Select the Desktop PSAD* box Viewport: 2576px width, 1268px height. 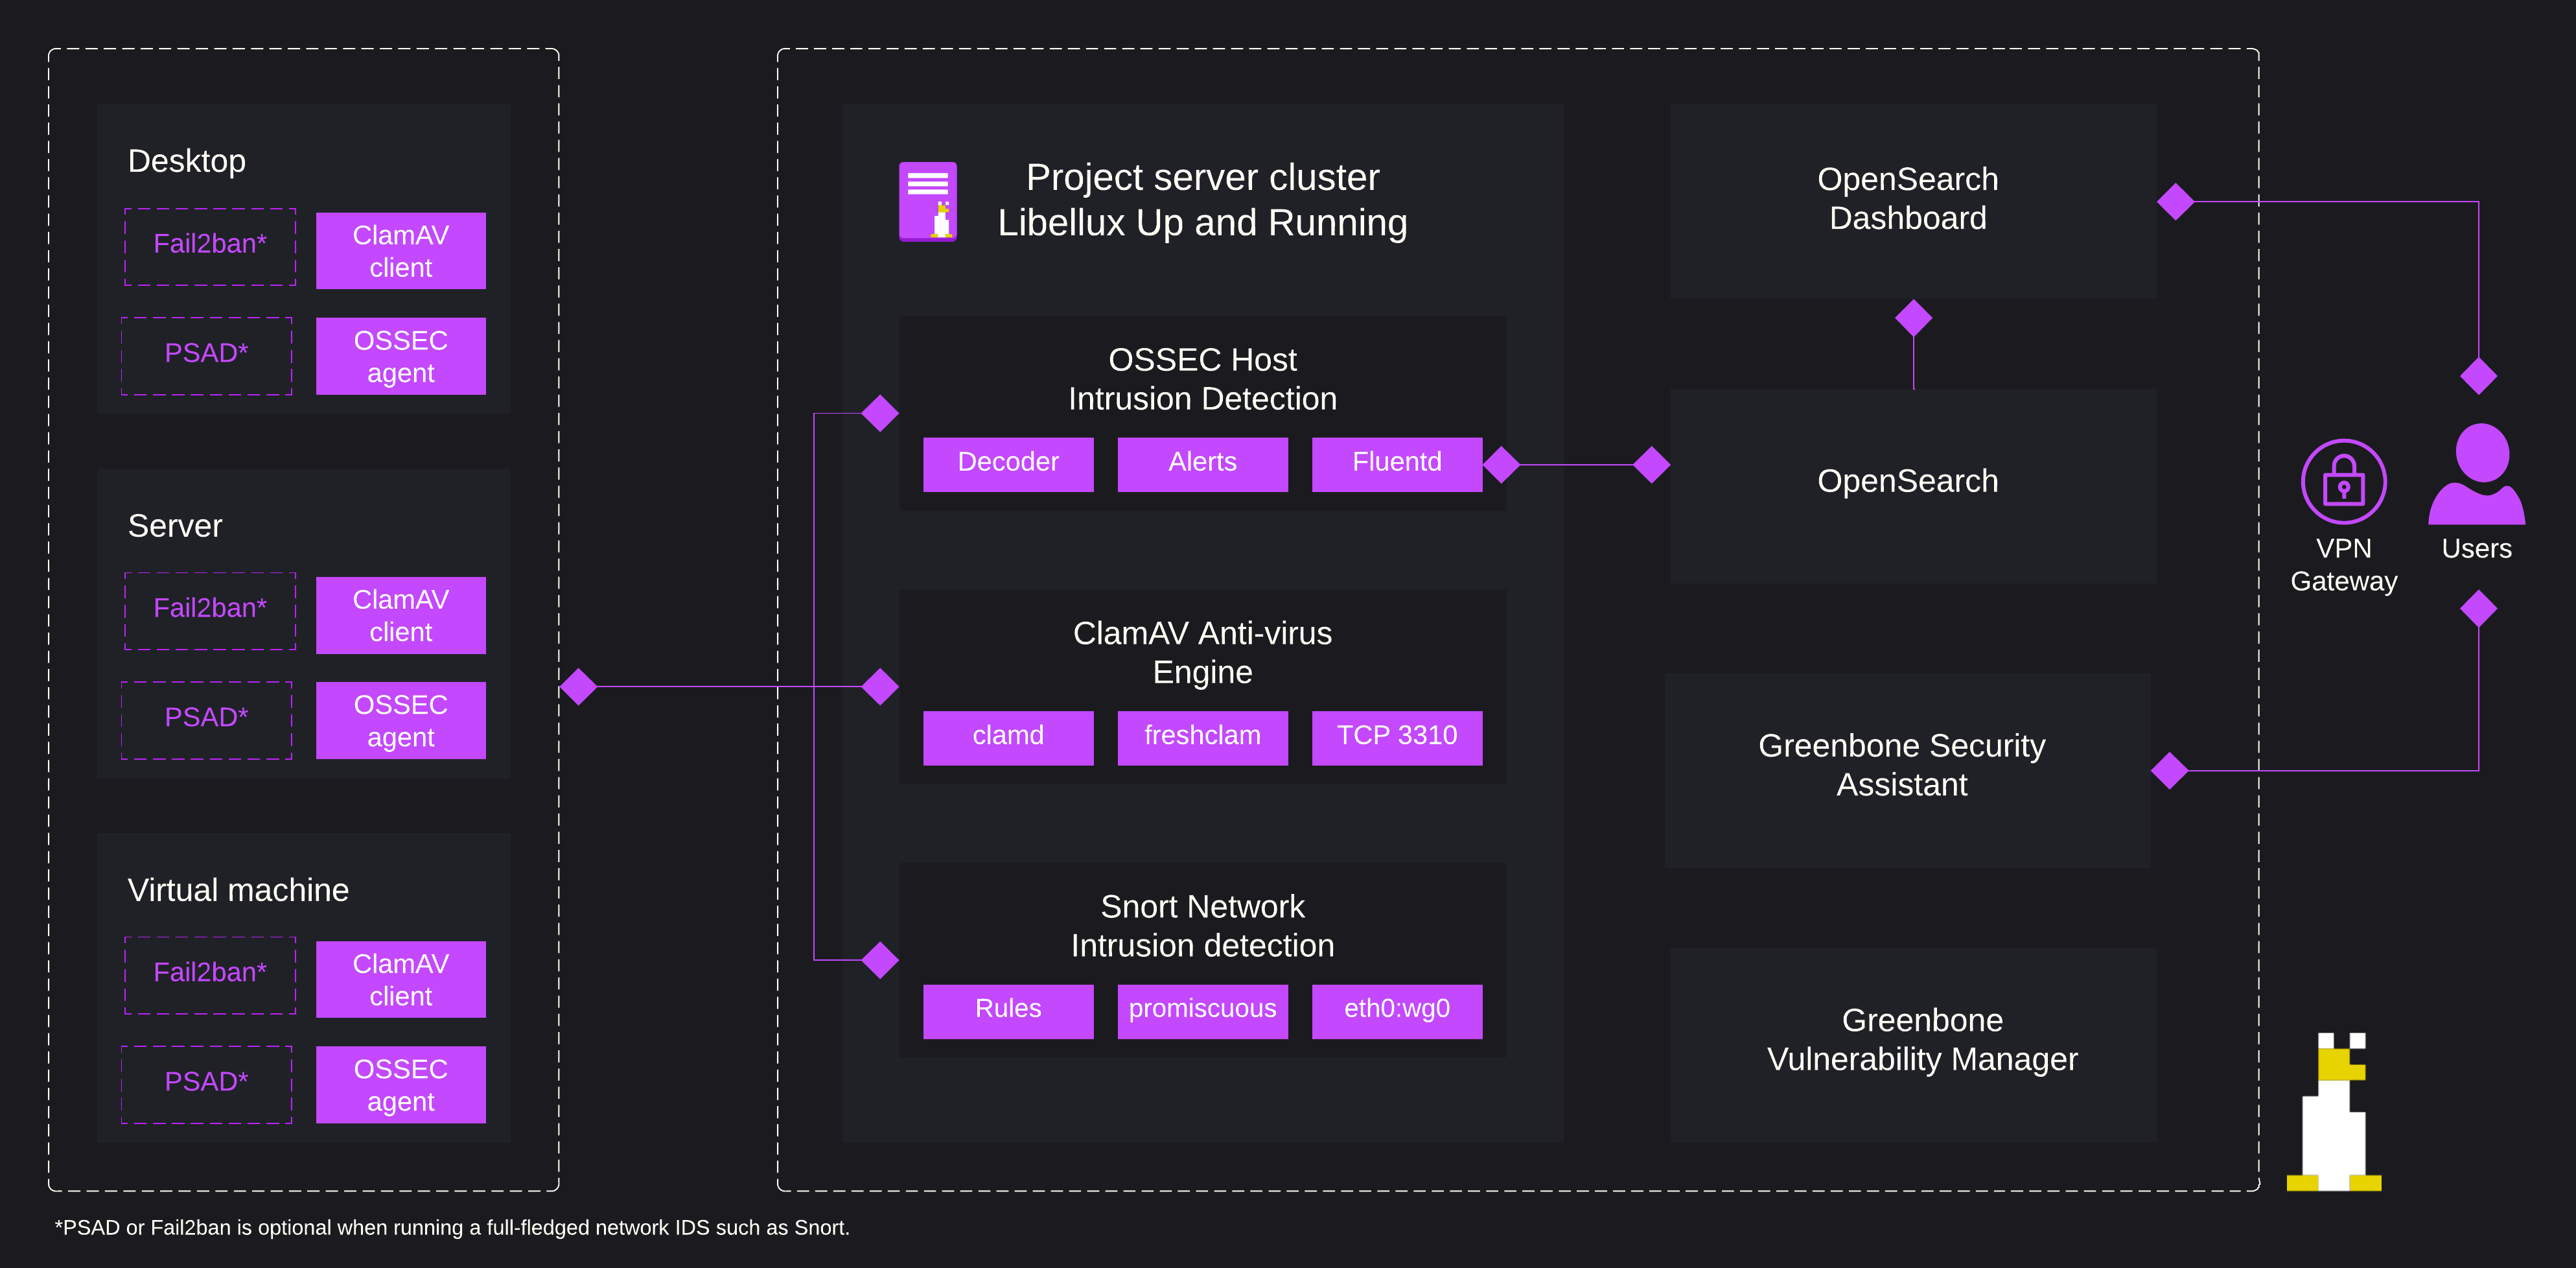click(207, 355)
